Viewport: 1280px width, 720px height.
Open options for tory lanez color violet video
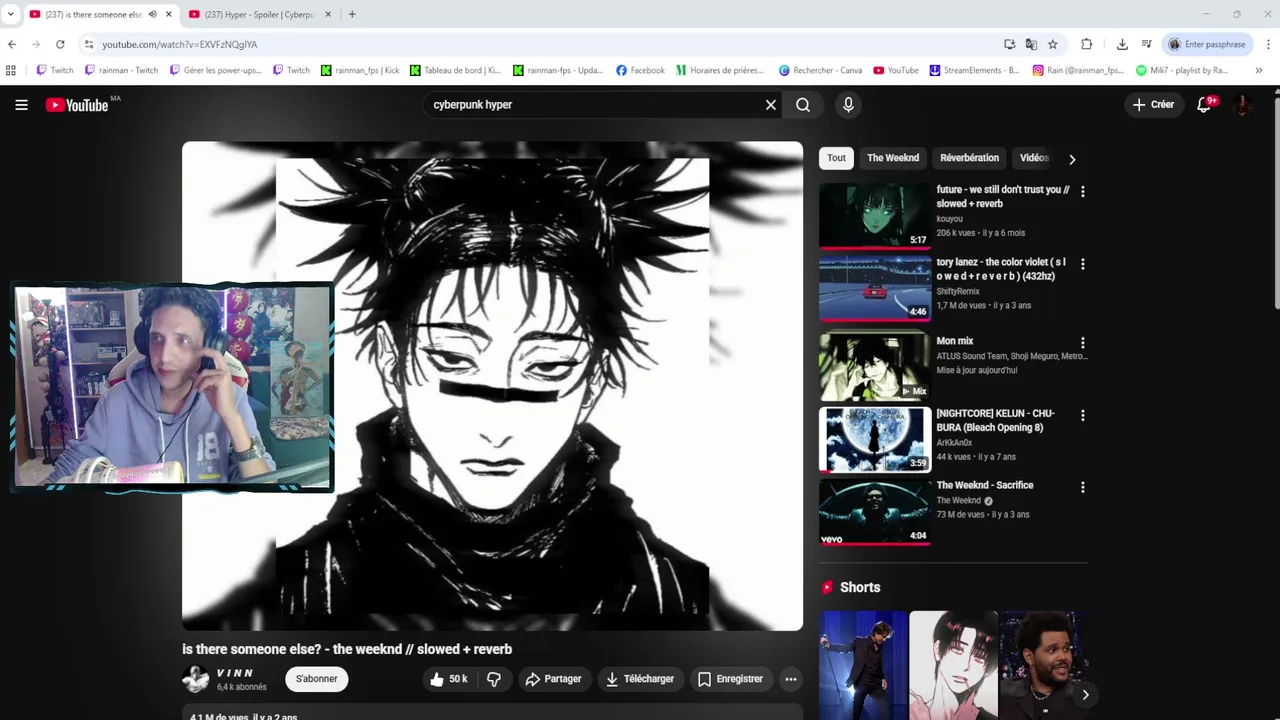(x=1082, y=264)
